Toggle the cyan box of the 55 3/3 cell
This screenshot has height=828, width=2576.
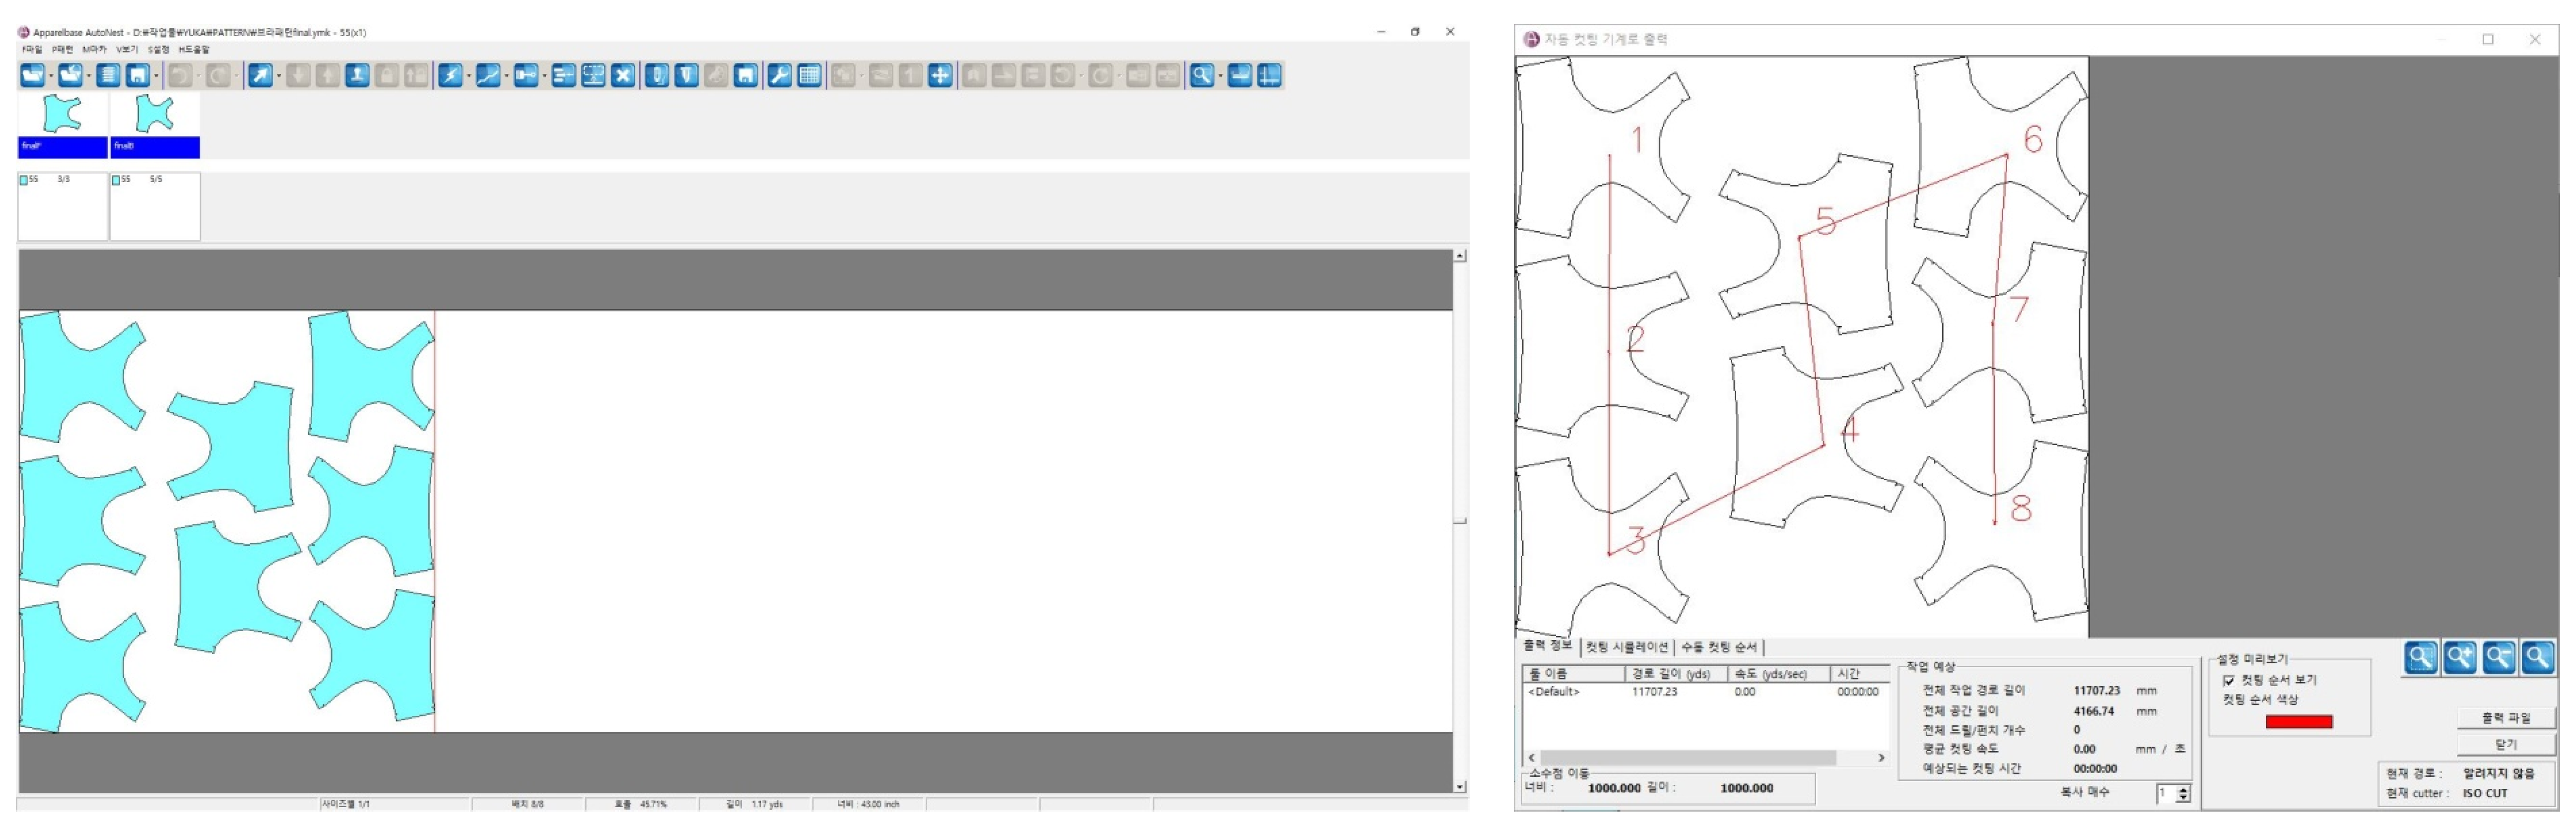tap(24, 180)
